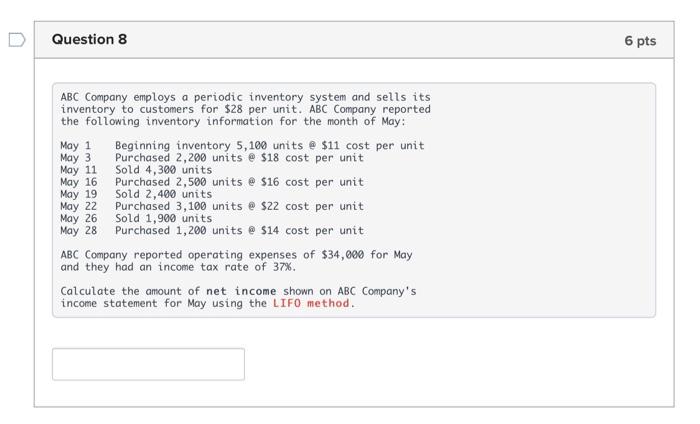Flag Question 8 with the bookmark icon

[17, 40]
